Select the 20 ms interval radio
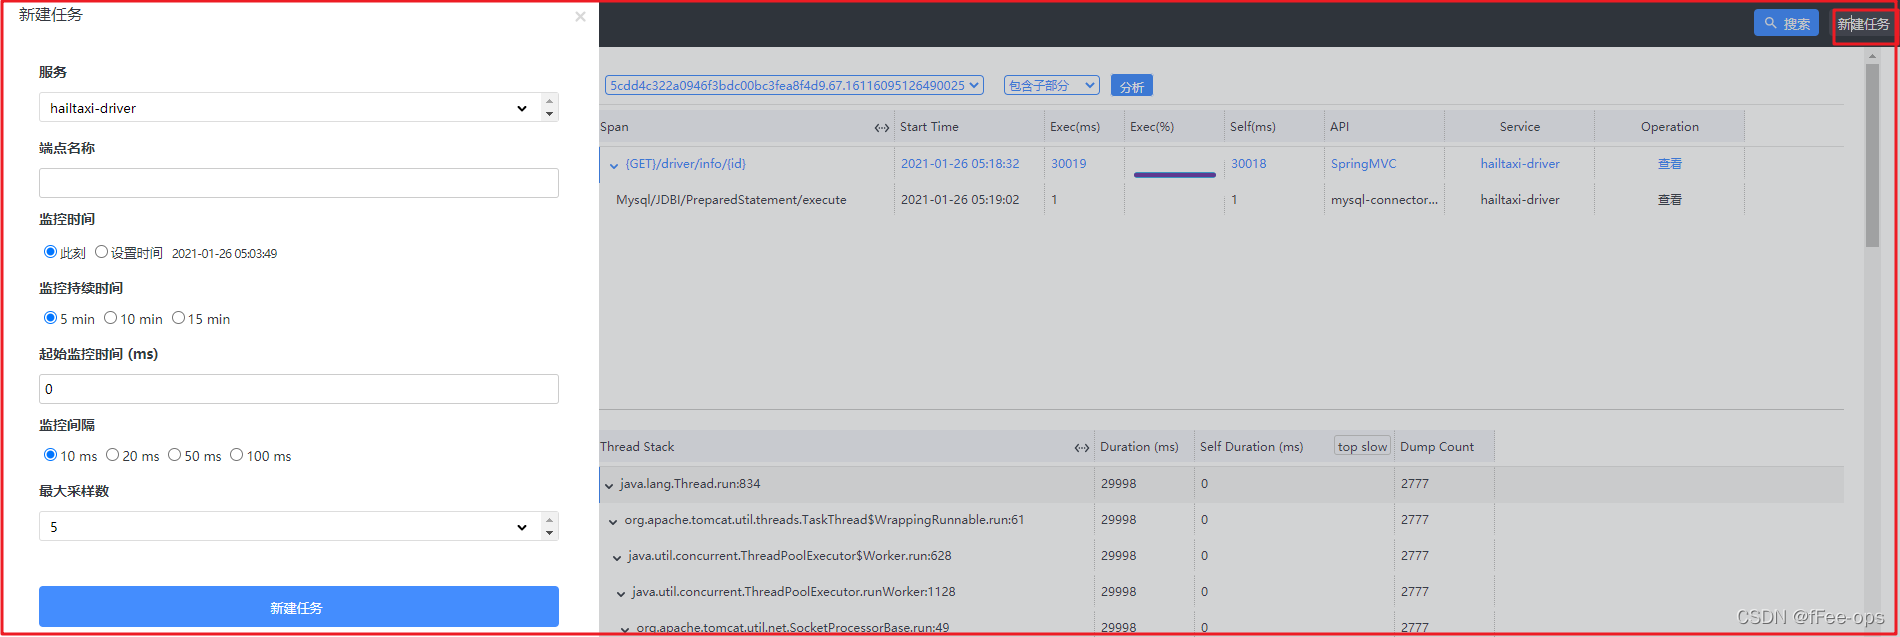This screenshot has height=637, width=1900. tap(112, 455)
